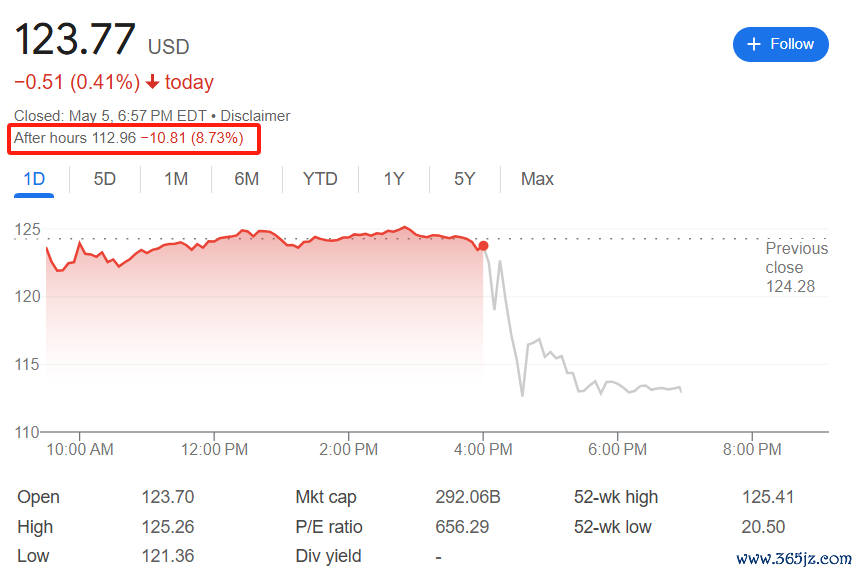The image size is (859, 574).
Task: Click the Div yield label
Action: click(329, 556)
